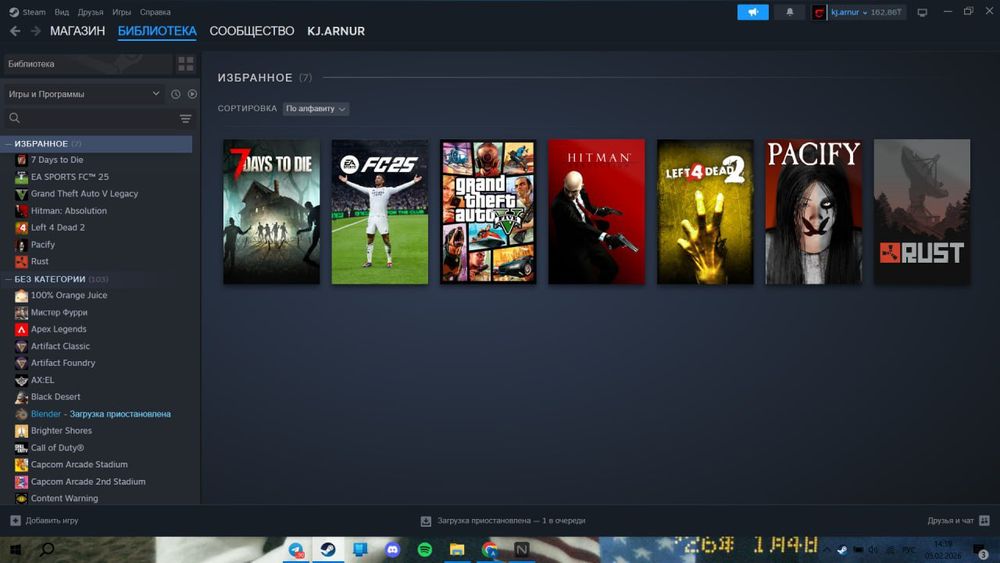Image resolution: width=1000 pixels, height=563 pixels.
Task: Show hidden system tray icons chevron
Action: tap(827, 550)
